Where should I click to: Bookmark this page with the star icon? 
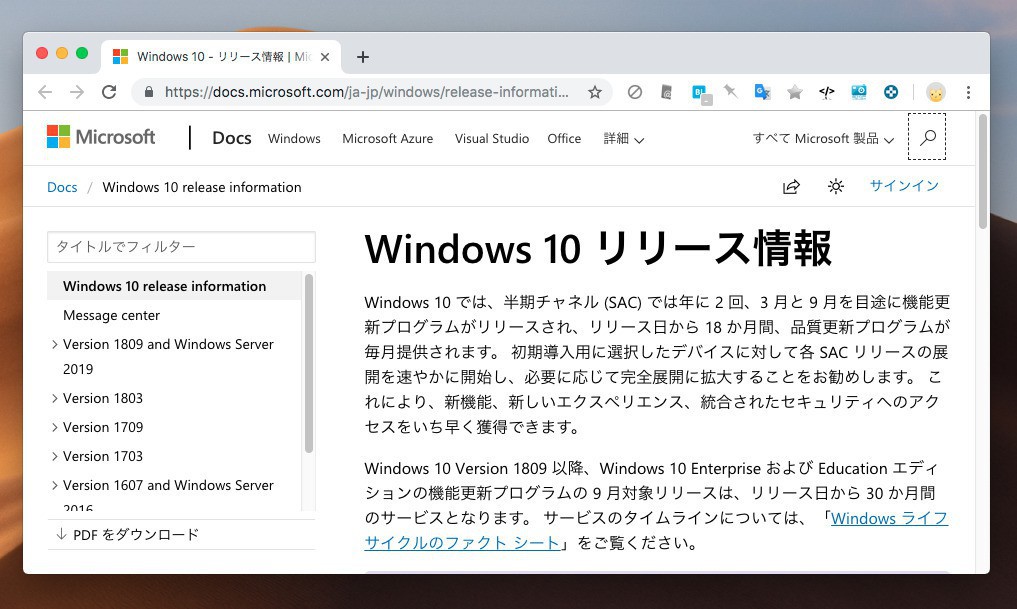click(595, 92)
